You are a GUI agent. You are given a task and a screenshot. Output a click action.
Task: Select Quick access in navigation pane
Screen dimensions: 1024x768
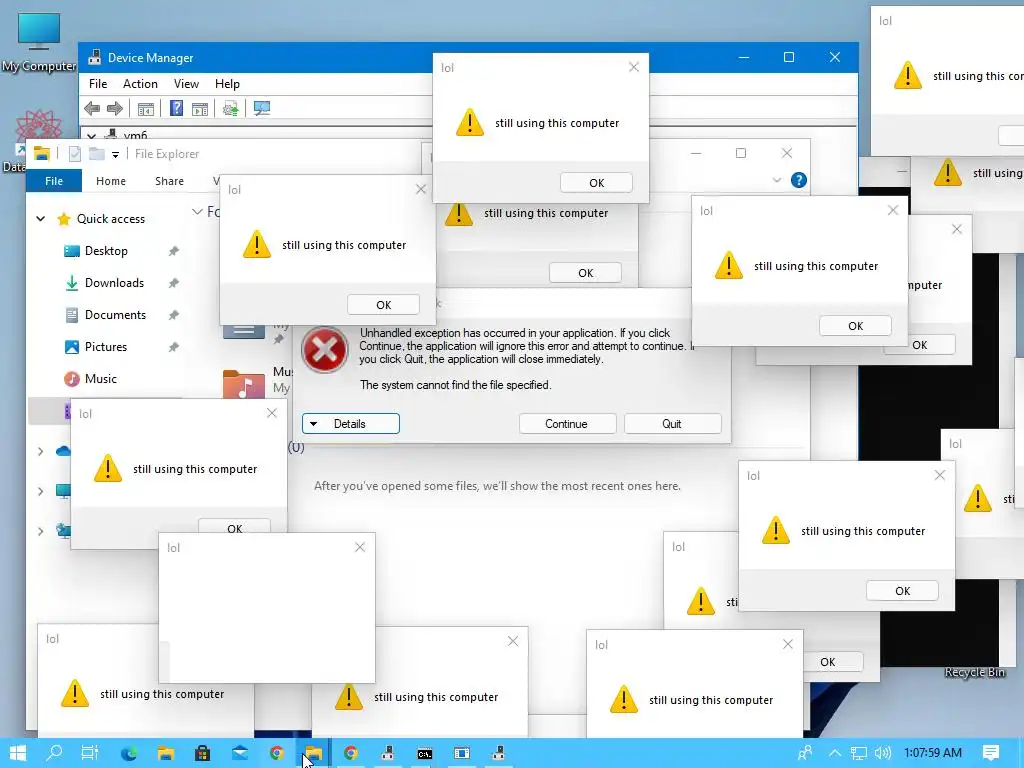pos(110,219)
